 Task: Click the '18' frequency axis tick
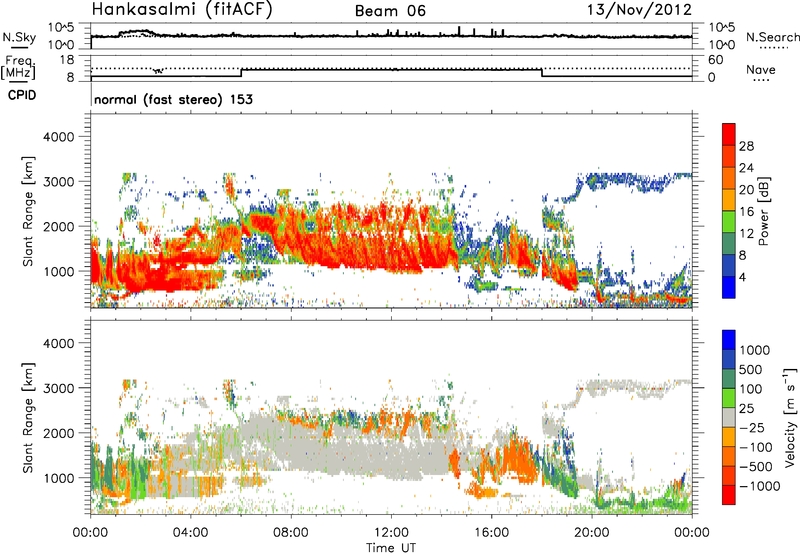[67, 60]
